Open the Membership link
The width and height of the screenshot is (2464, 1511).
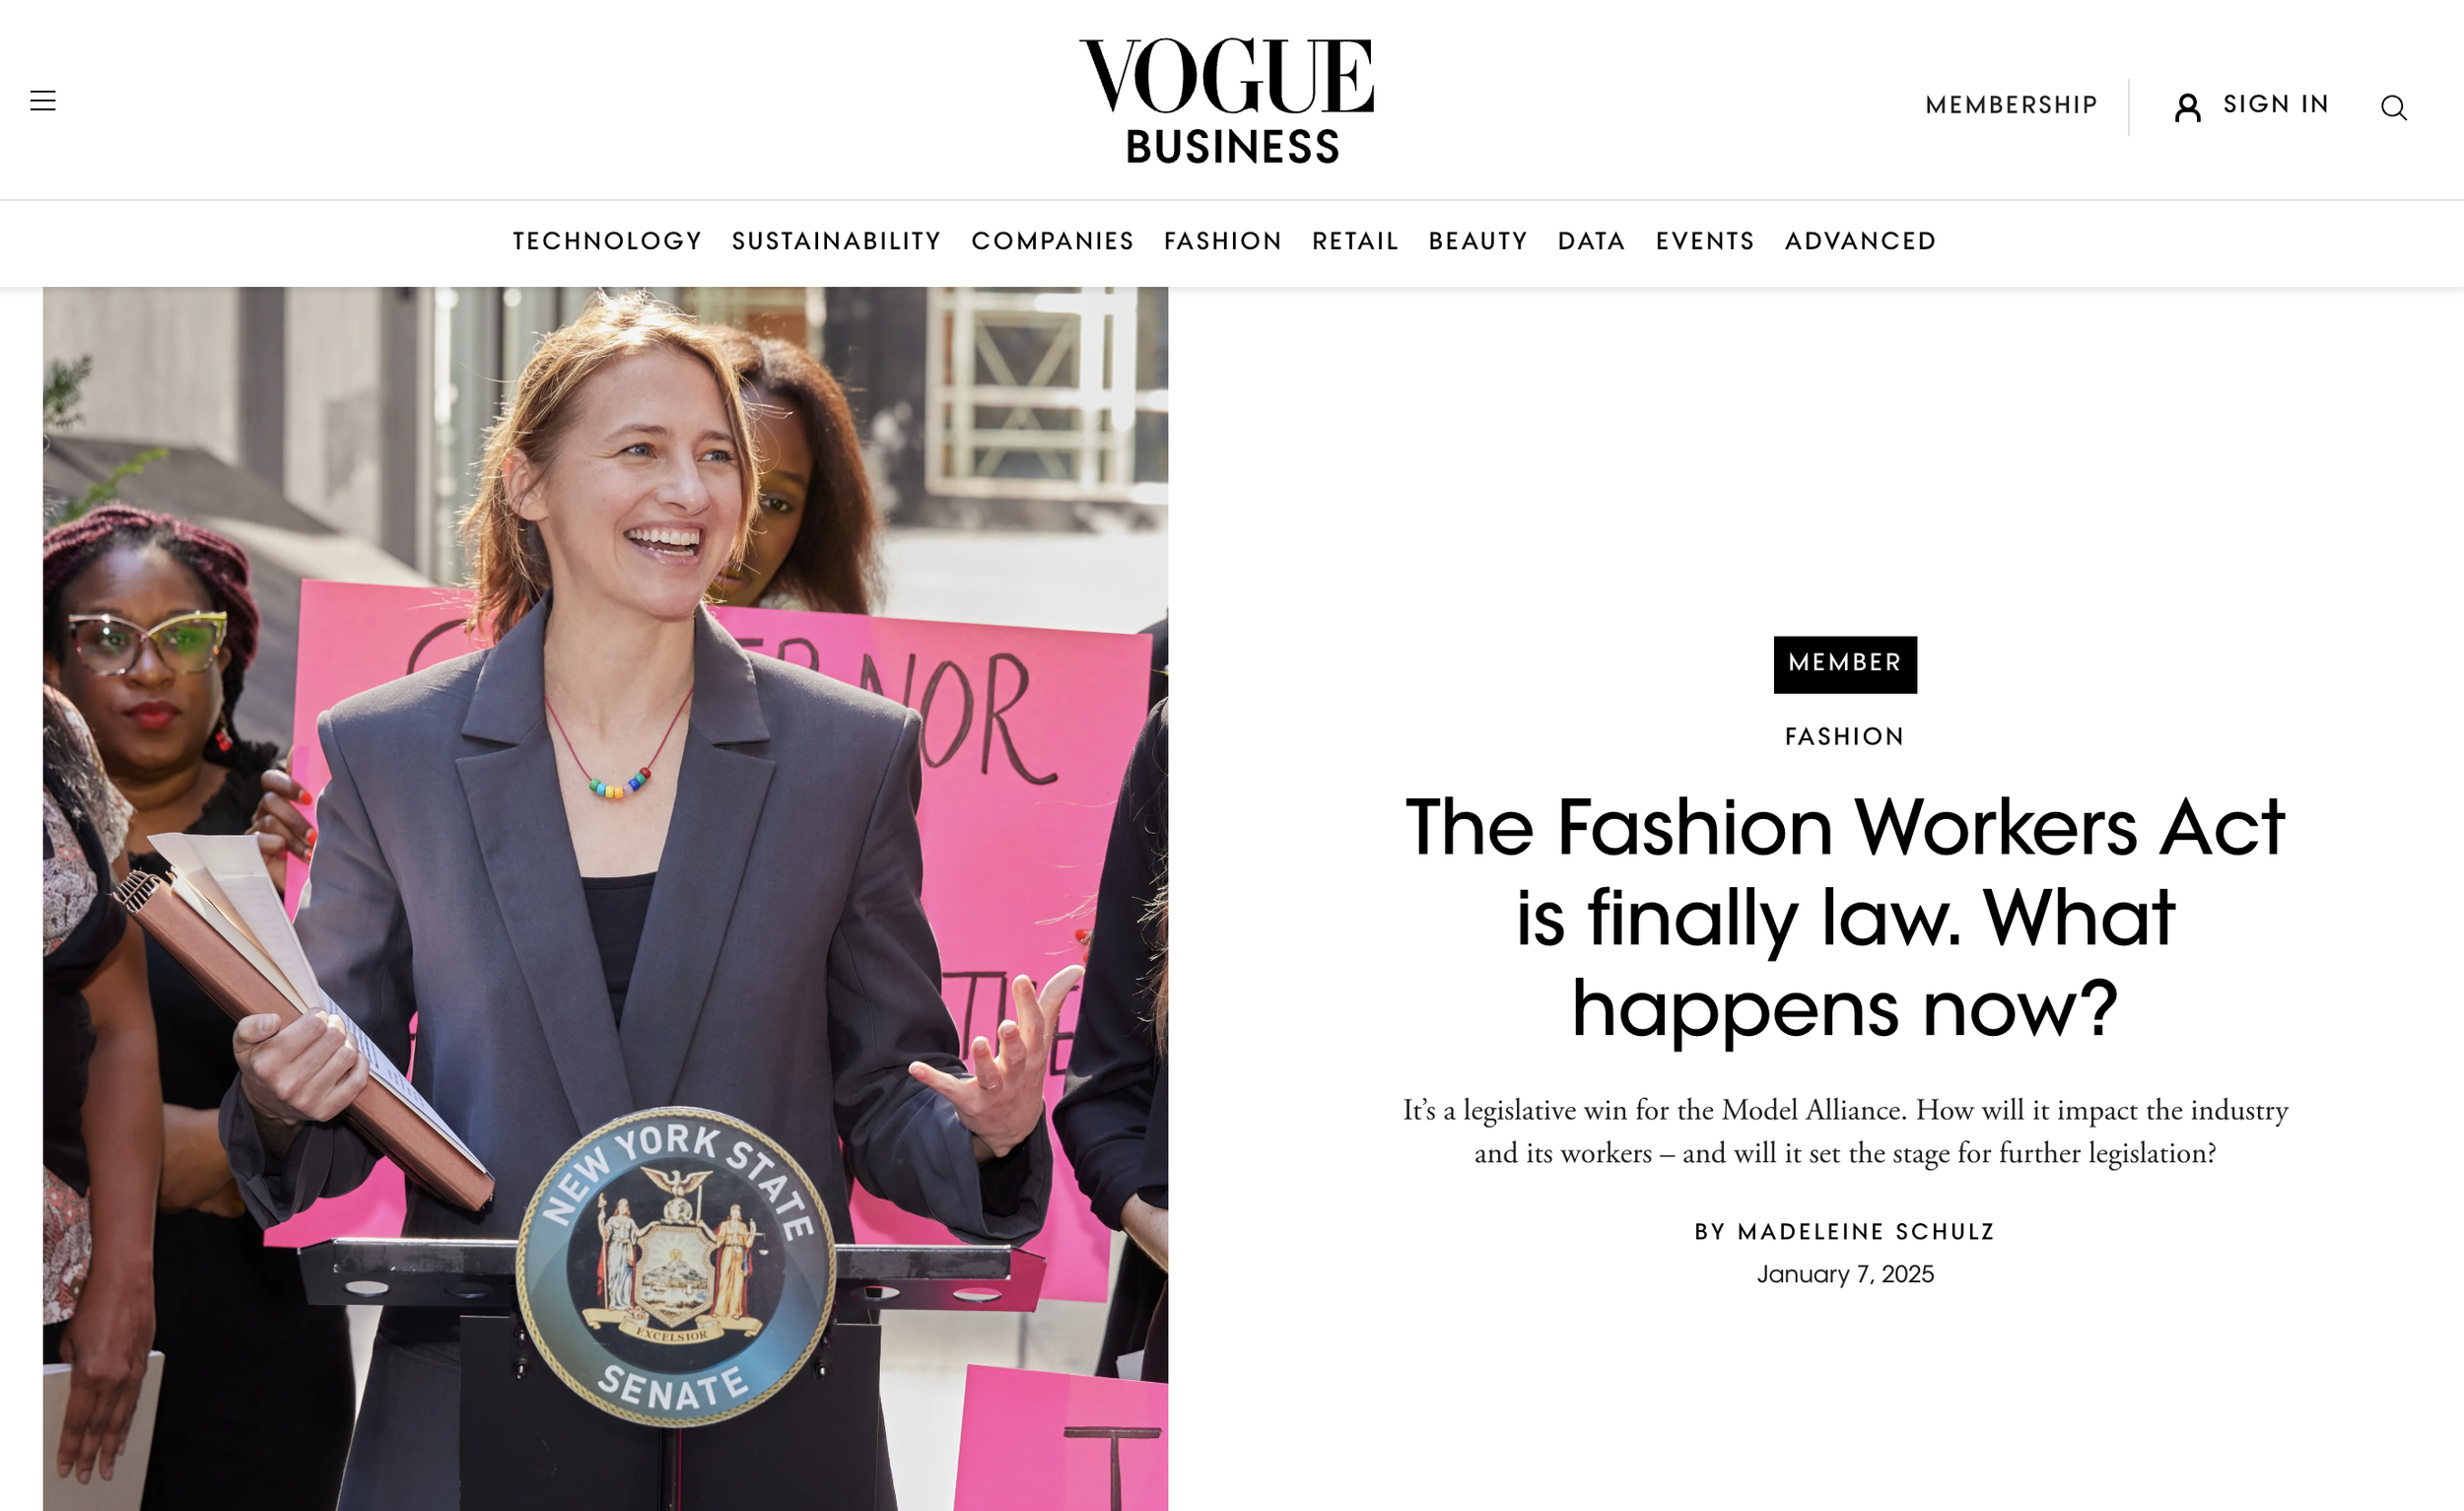pyautogui.click(x=2011, y=105)
